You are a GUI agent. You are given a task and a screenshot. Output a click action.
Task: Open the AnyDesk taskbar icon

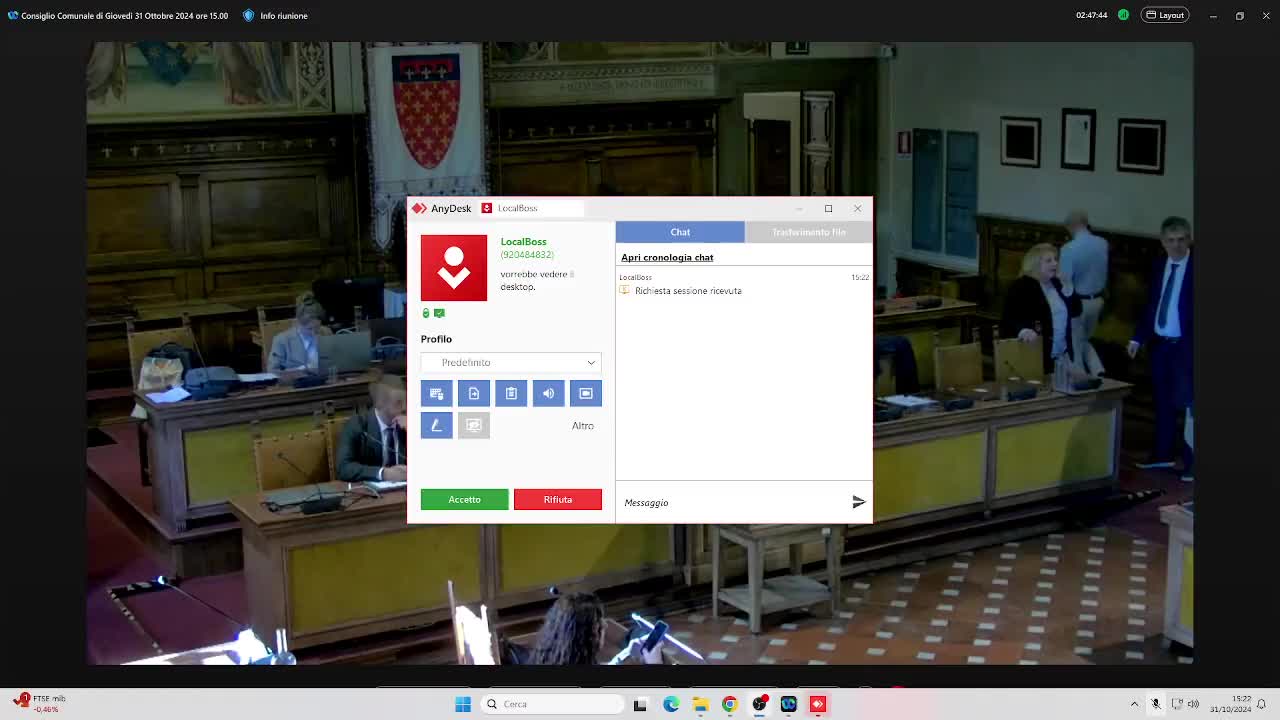coord(818,704)
